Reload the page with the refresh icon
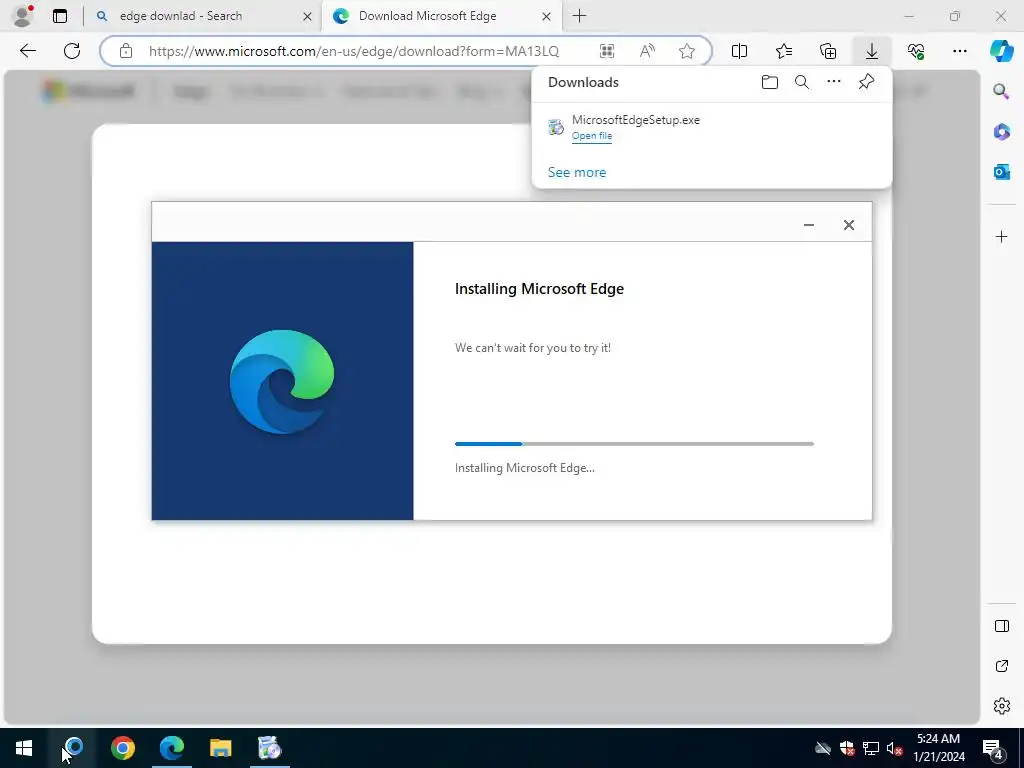Screen dimensions: 1024x768 coord(72,51)
